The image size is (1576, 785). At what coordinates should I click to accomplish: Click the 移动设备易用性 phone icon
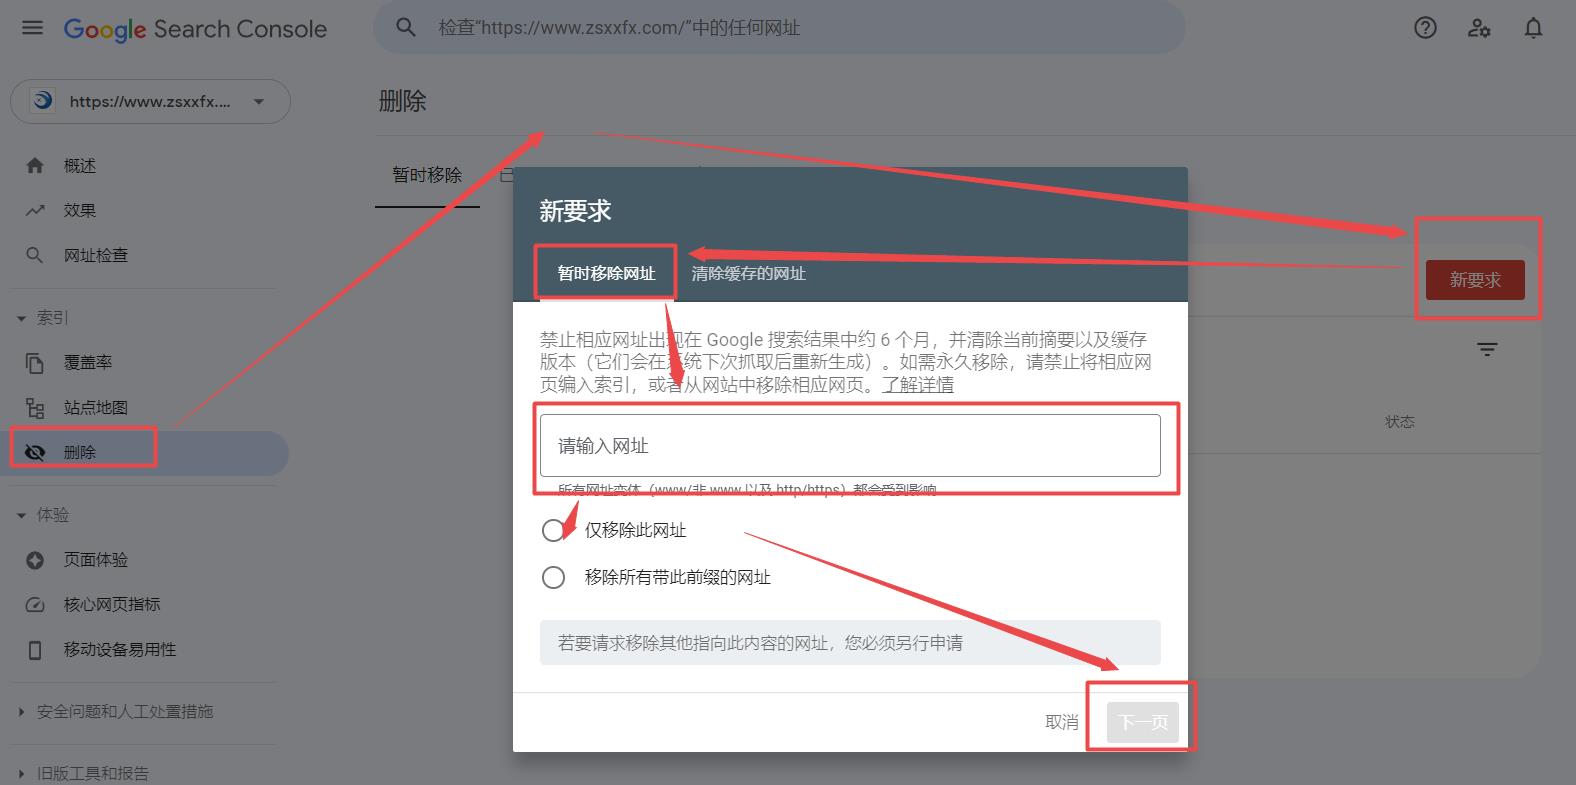(x=35, y=650)
